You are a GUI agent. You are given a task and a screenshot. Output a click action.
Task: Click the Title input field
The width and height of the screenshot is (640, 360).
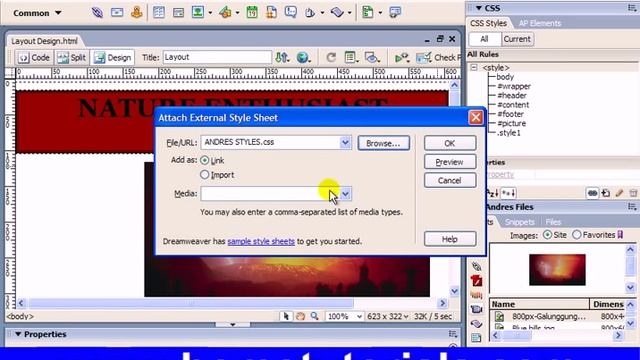coord(217,57)
